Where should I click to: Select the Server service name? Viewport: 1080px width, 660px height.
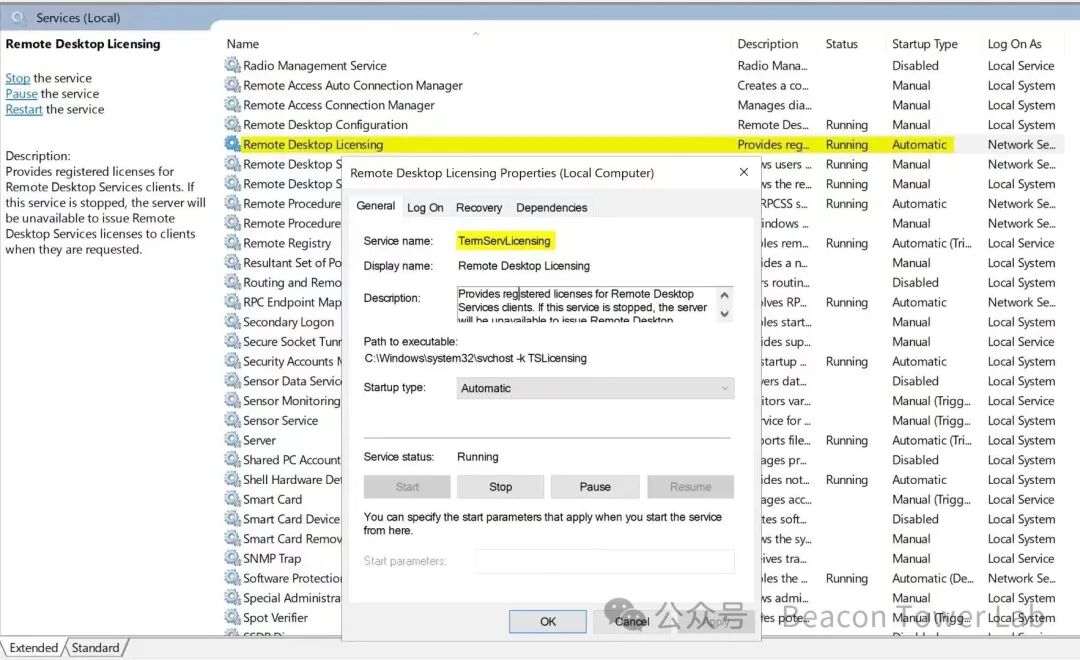tap(259, 440)
